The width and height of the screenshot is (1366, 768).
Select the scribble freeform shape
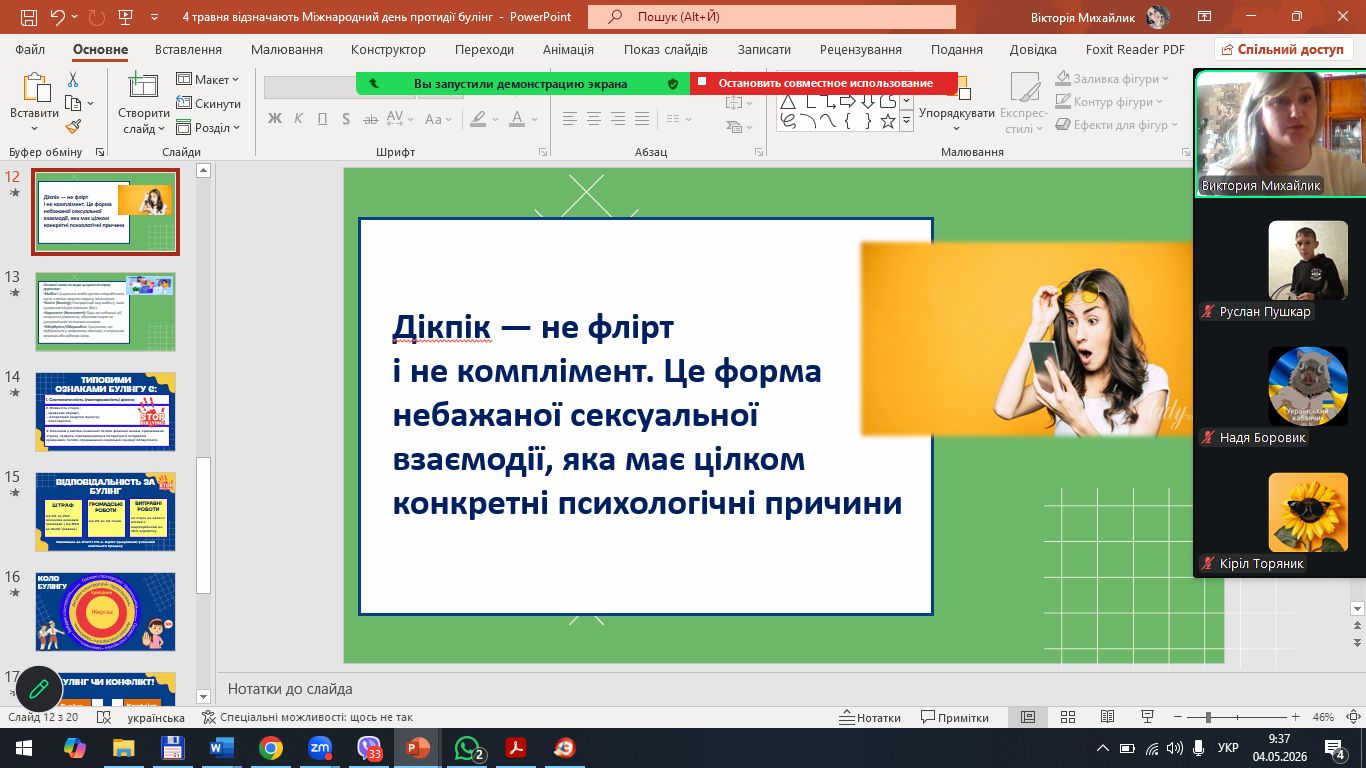[x=788, y=121]
